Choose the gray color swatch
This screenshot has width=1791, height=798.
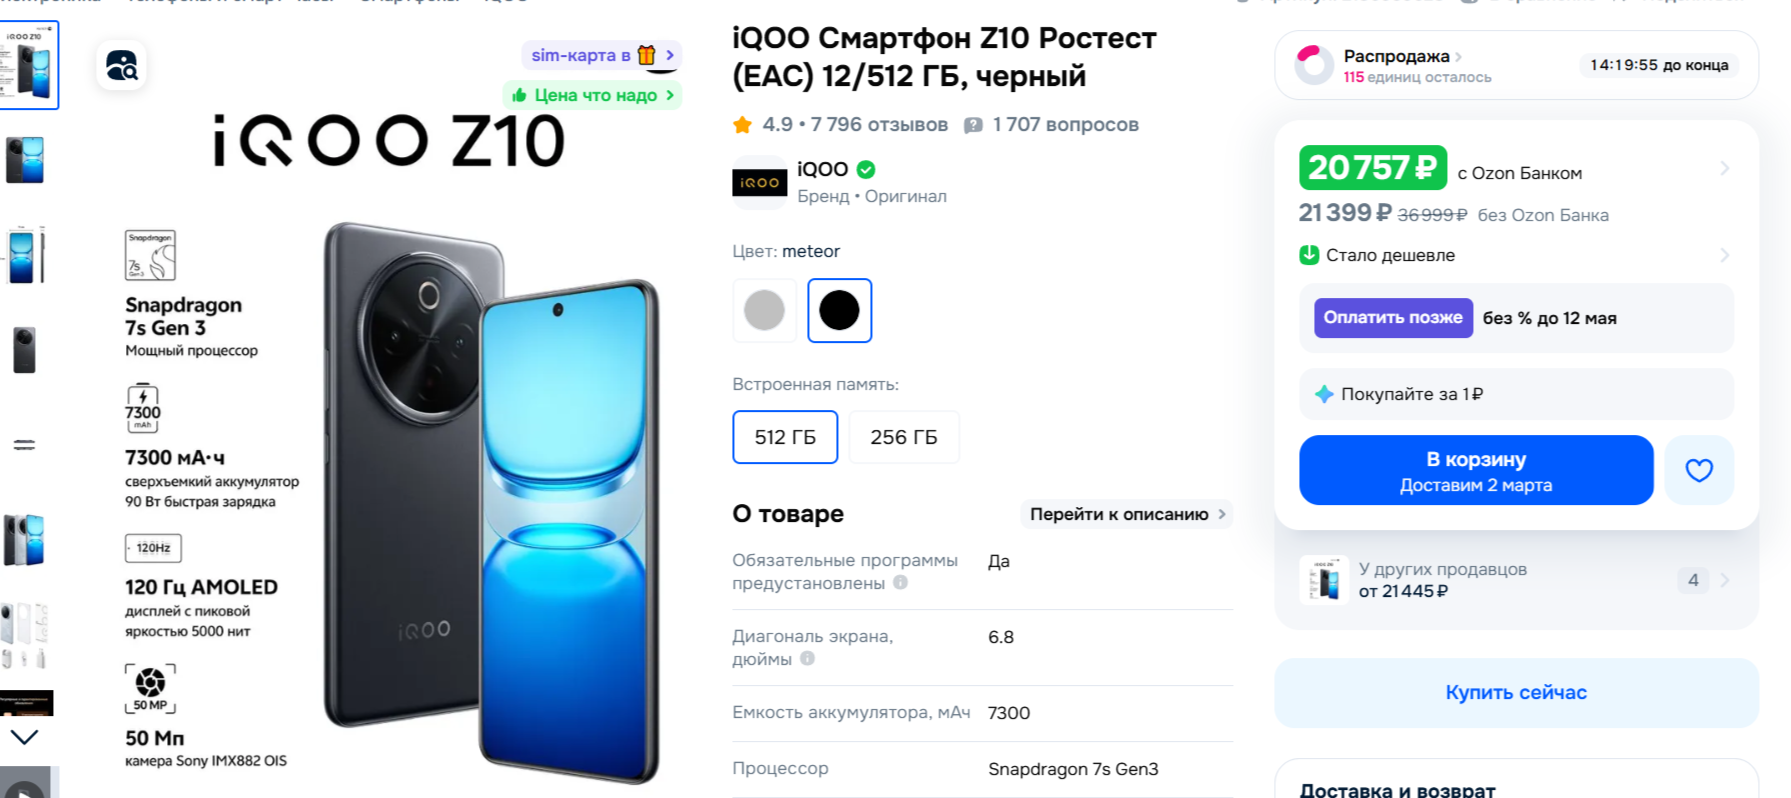(x=765, y=311)
